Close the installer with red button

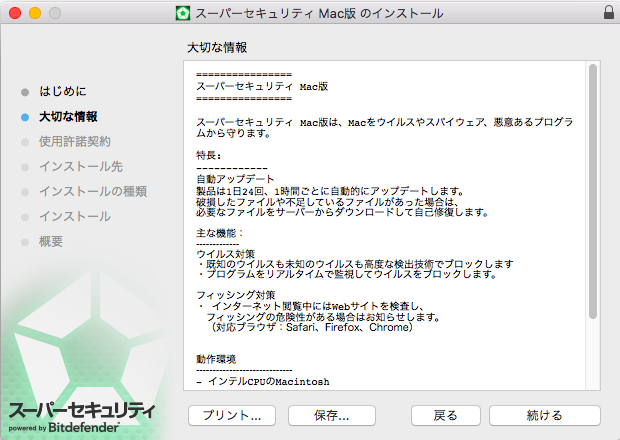pyautogui.click(x=15, y=13)
